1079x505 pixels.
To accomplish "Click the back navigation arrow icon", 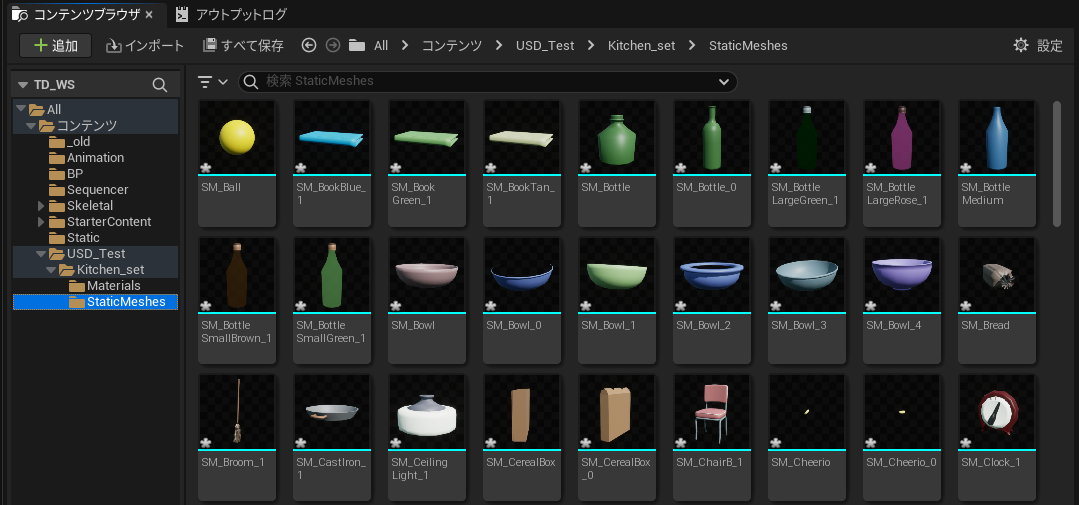I will coord(309,45).
